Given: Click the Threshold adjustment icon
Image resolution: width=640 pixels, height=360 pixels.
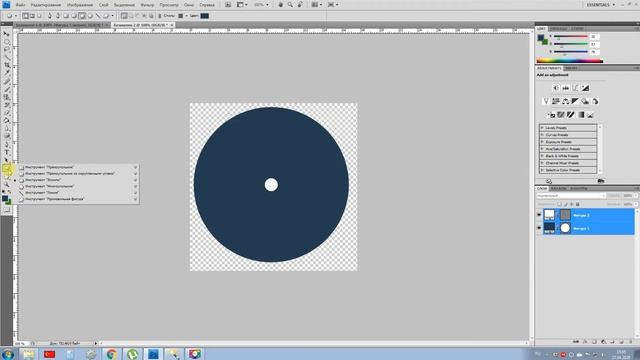Looking at the screenshot, I should tap(571, 115).
